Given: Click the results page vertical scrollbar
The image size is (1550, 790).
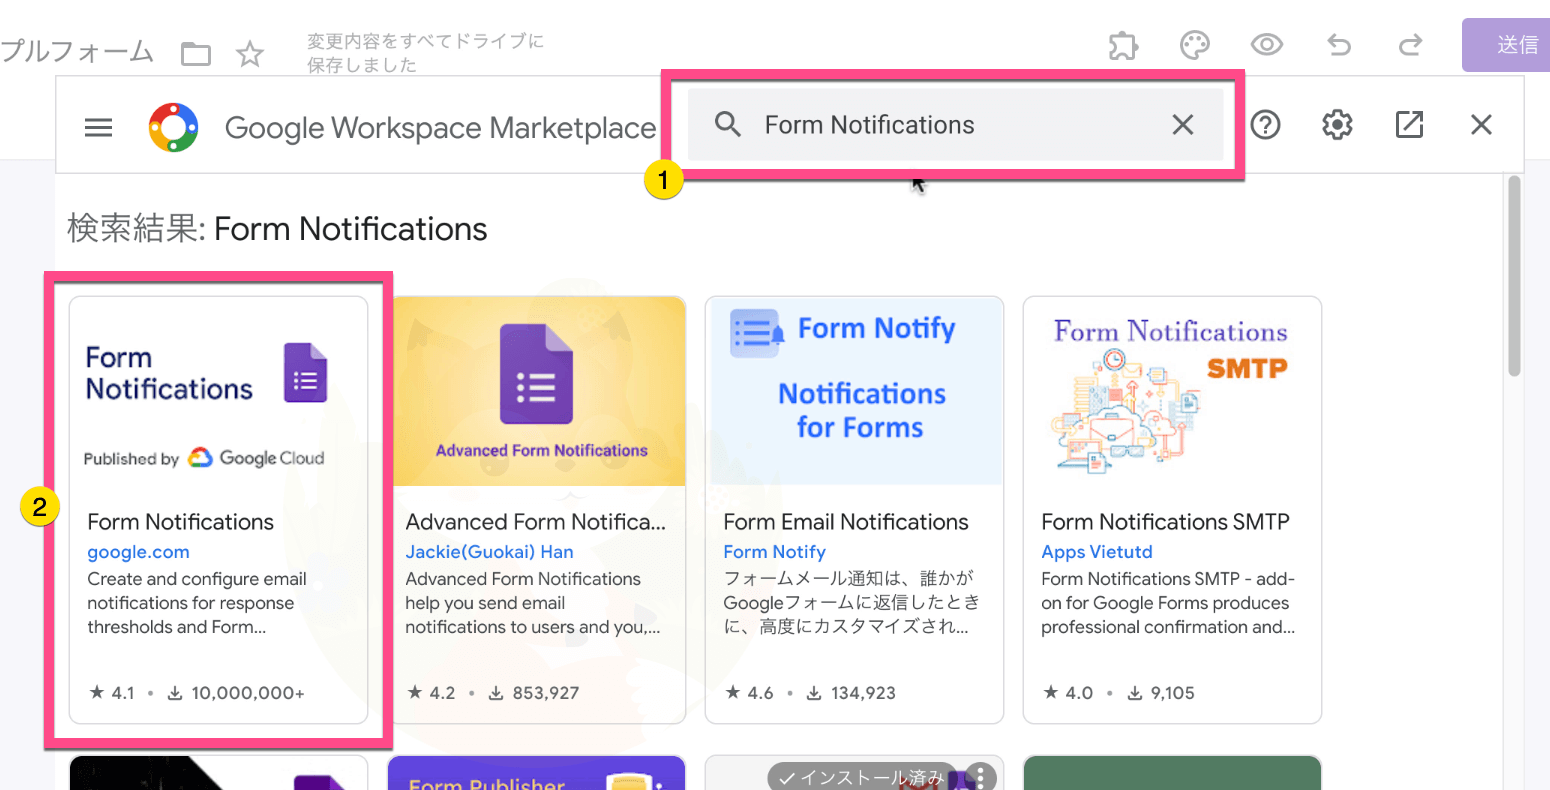Looking at the screenshot, I should (1514, 277).
